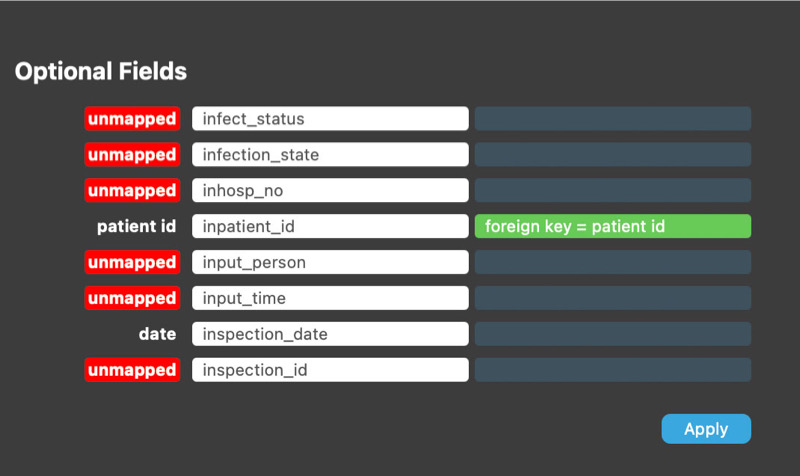Viewport: 800px width, 476px height.
Task: Select the date label for inspection_date
Action: pos(157,334)
